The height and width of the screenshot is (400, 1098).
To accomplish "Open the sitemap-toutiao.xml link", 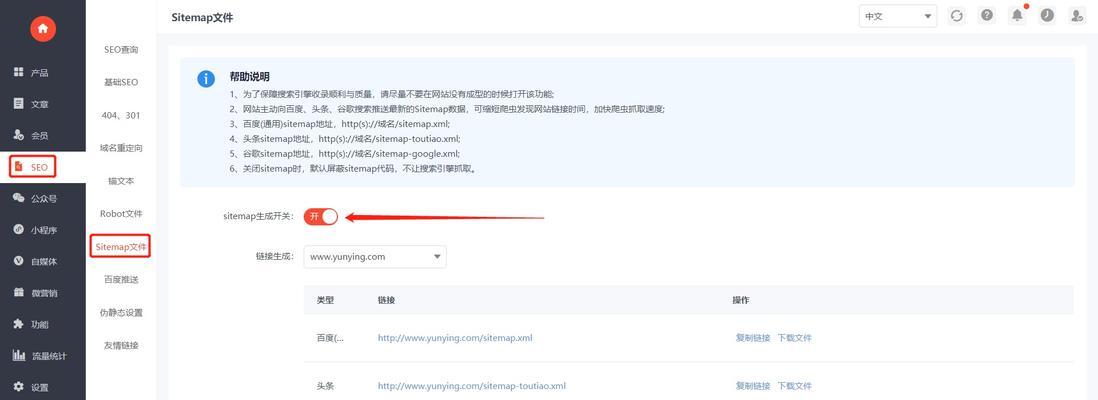I will point(472,386).
